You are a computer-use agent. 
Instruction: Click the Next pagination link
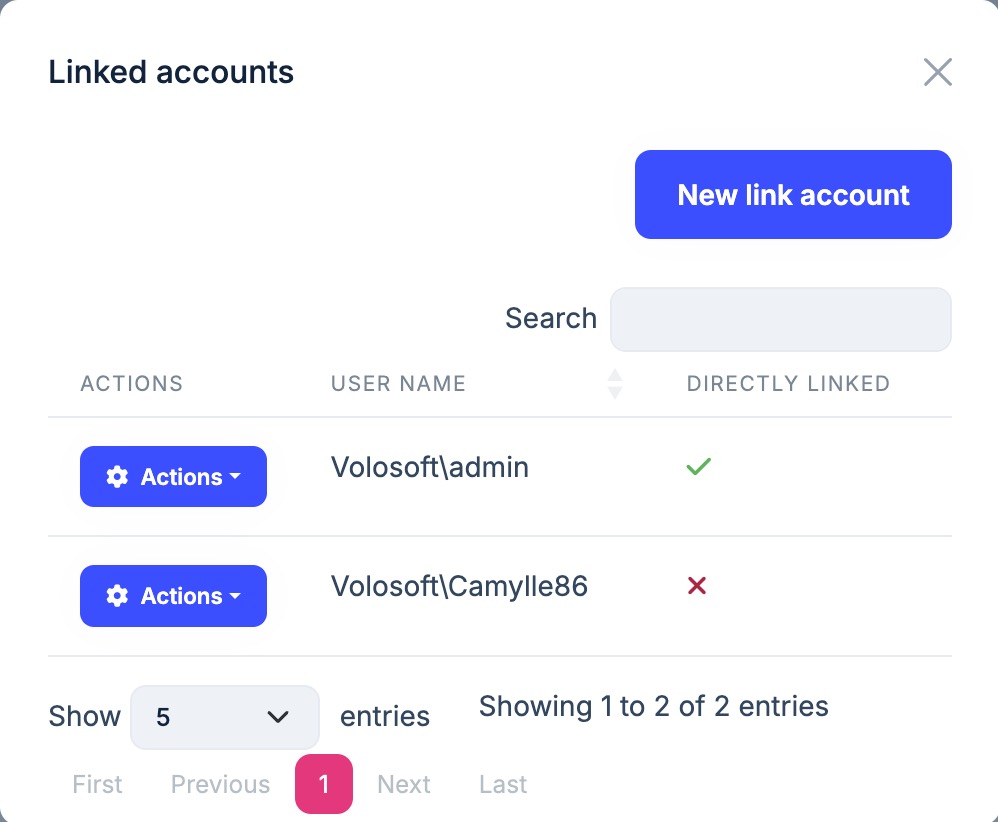[403, 784]
